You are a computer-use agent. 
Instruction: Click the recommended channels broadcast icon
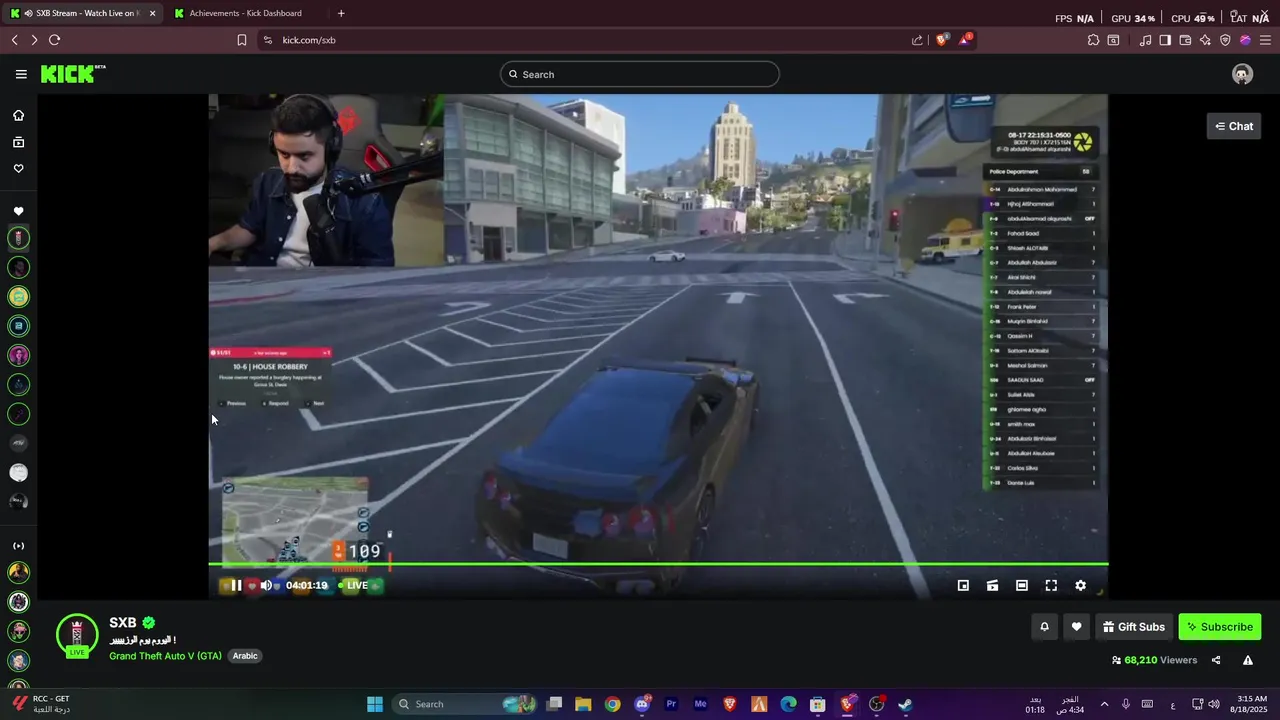18,546
